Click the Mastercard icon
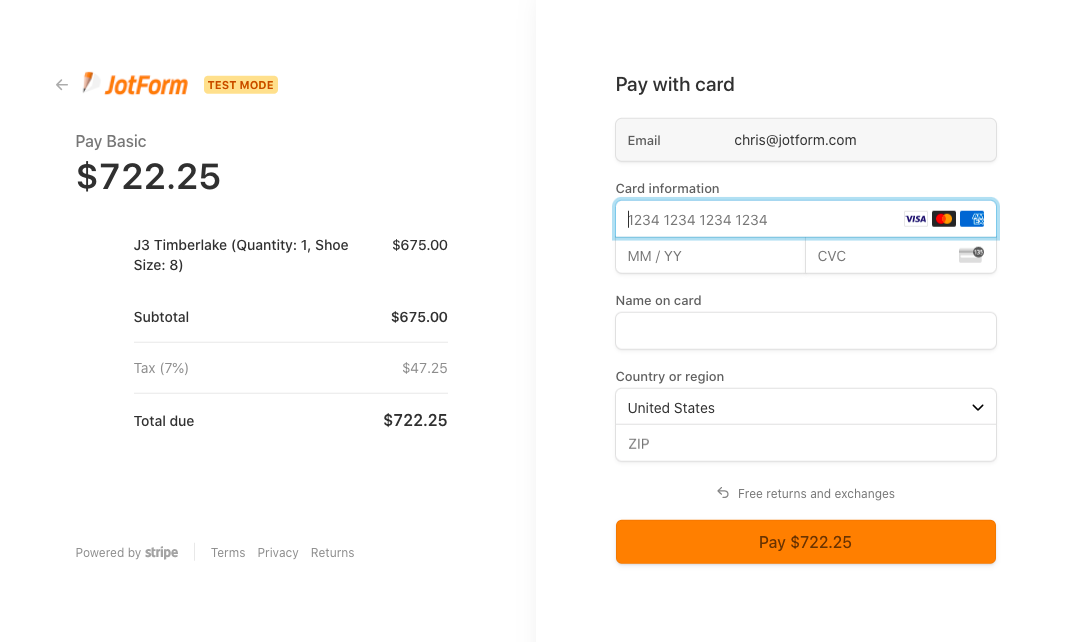This screenshot has width=1081, height=642. 943,219
